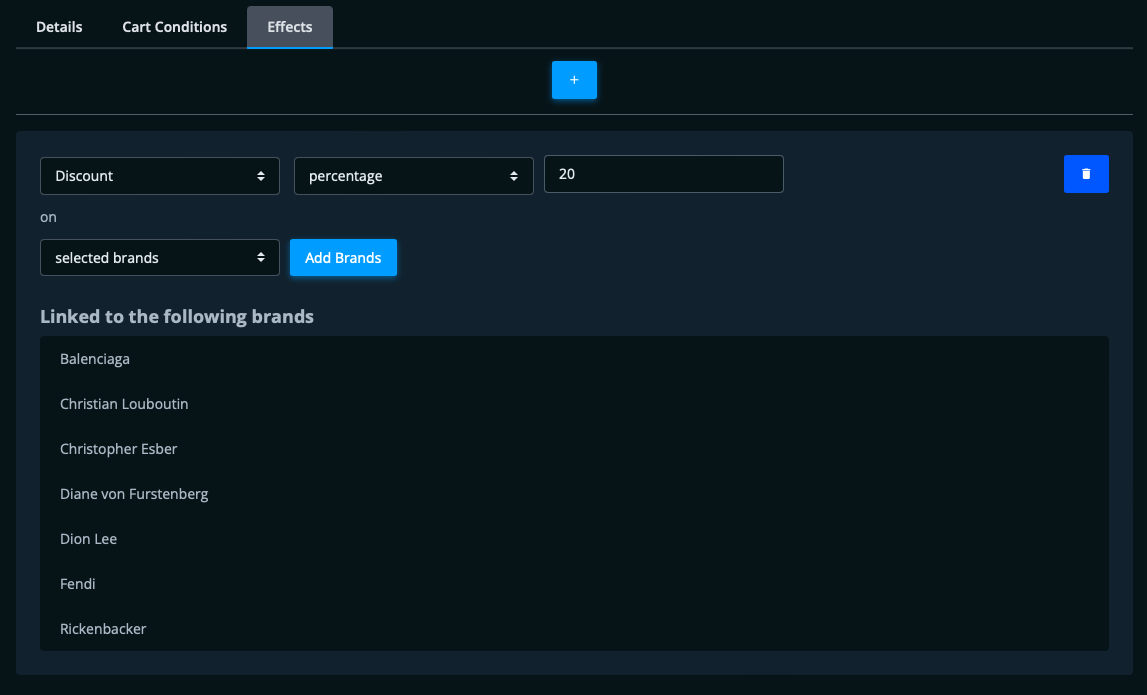Open the Cart Conditions tab
Viewport: 1147px width, 695px height.
click(175, 27)
